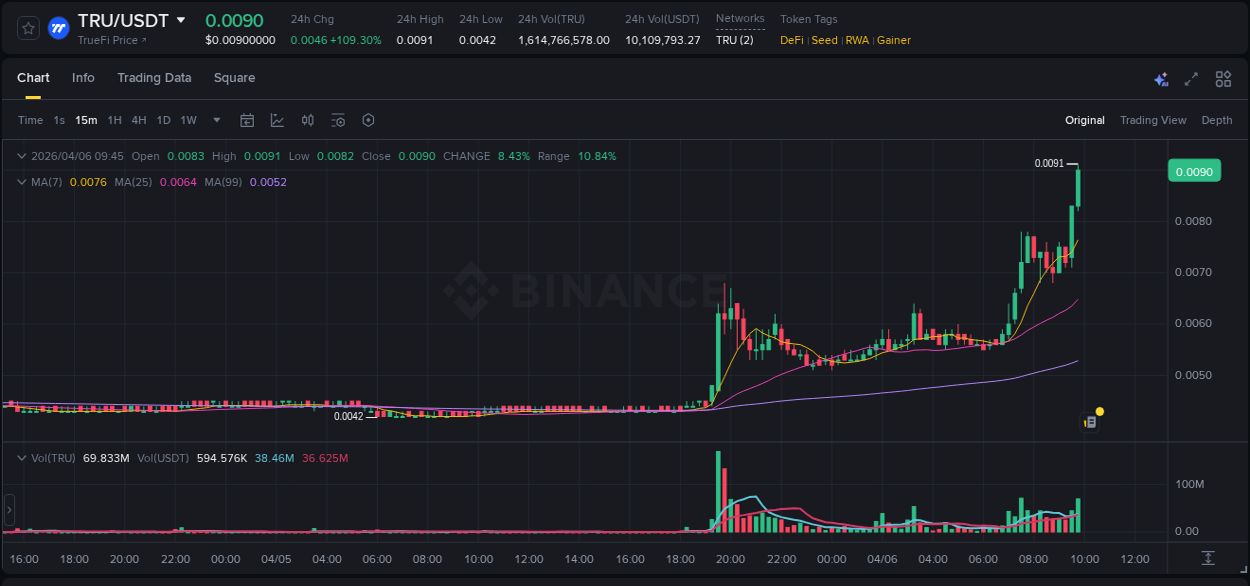
Task: Expand chart to fullscreen via arrow icon
Action: (x=1190, y=78)
